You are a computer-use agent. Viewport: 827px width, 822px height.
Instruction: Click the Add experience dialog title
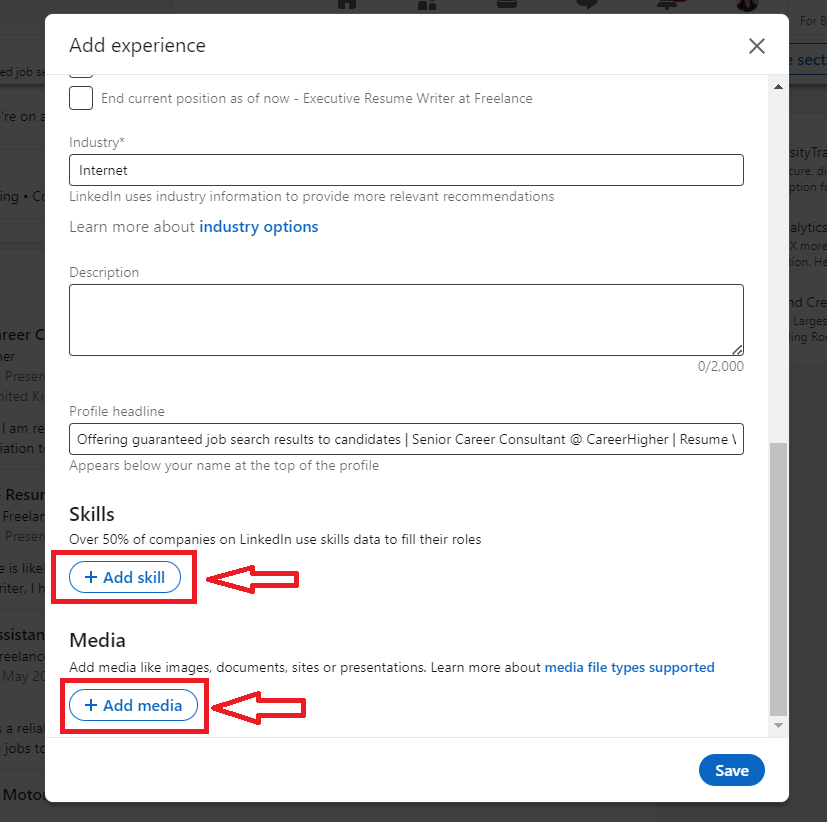[x=138, y=45]
